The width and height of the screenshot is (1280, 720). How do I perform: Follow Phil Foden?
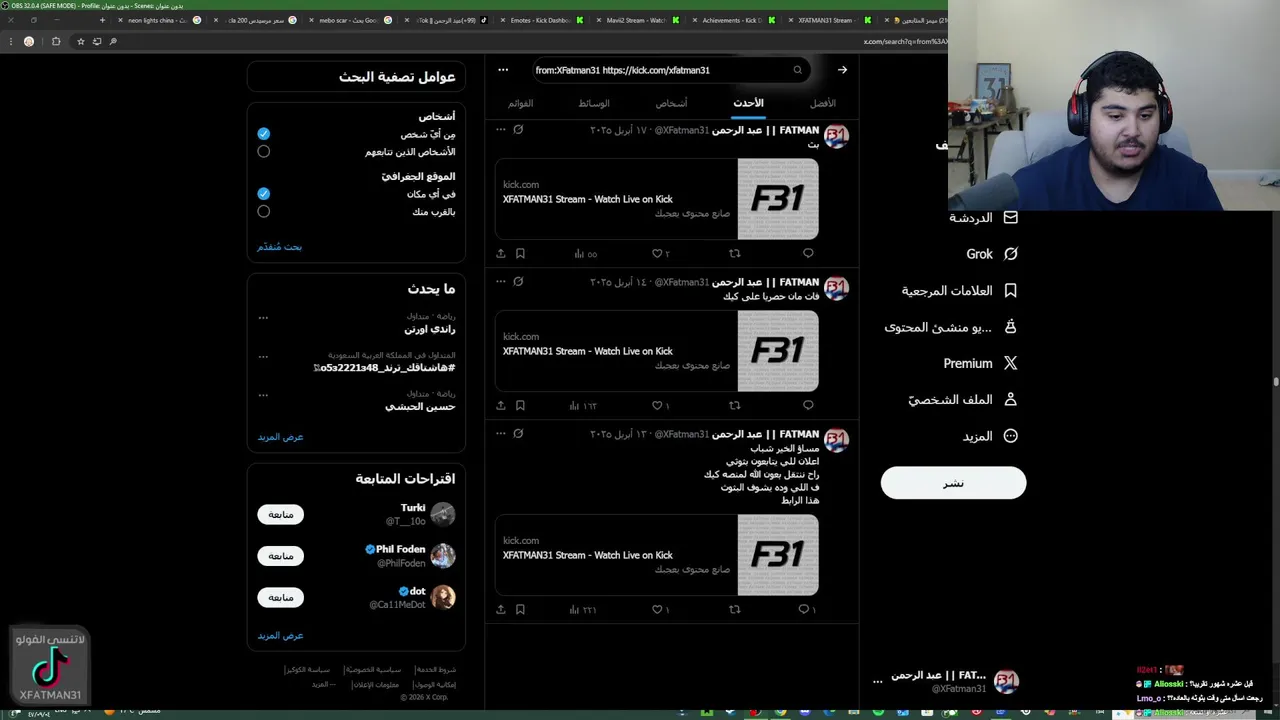click(x=280, y=556)
